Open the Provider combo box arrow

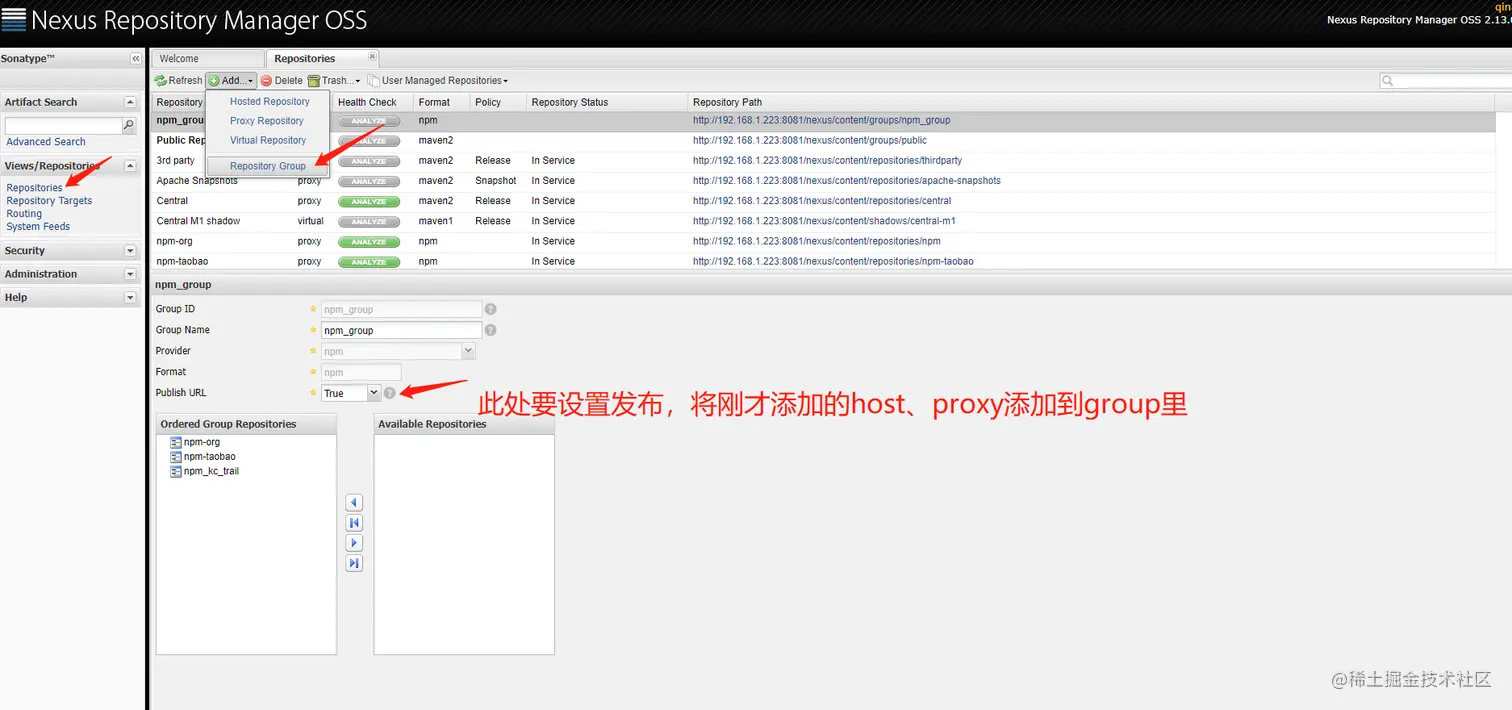468,351
